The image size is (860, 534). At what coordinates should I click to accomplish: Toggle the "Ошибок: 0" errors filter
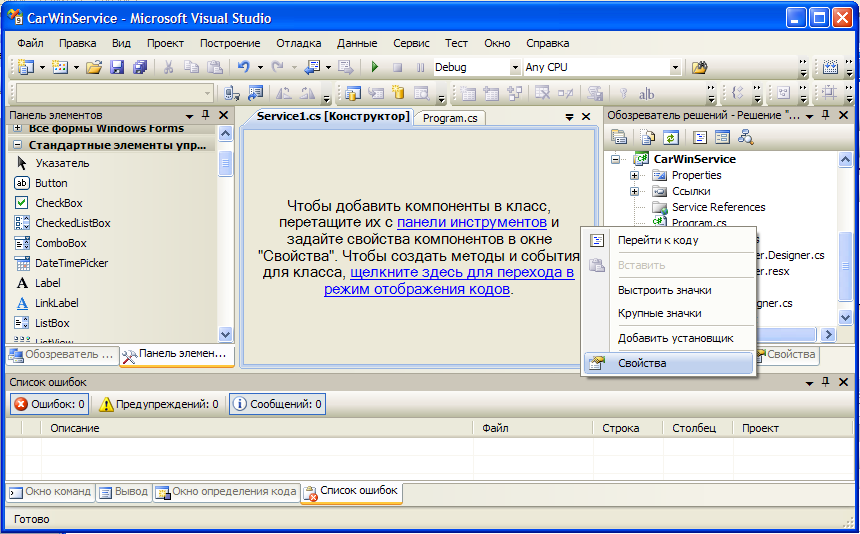pyautogui.click(x=50, y=404)
